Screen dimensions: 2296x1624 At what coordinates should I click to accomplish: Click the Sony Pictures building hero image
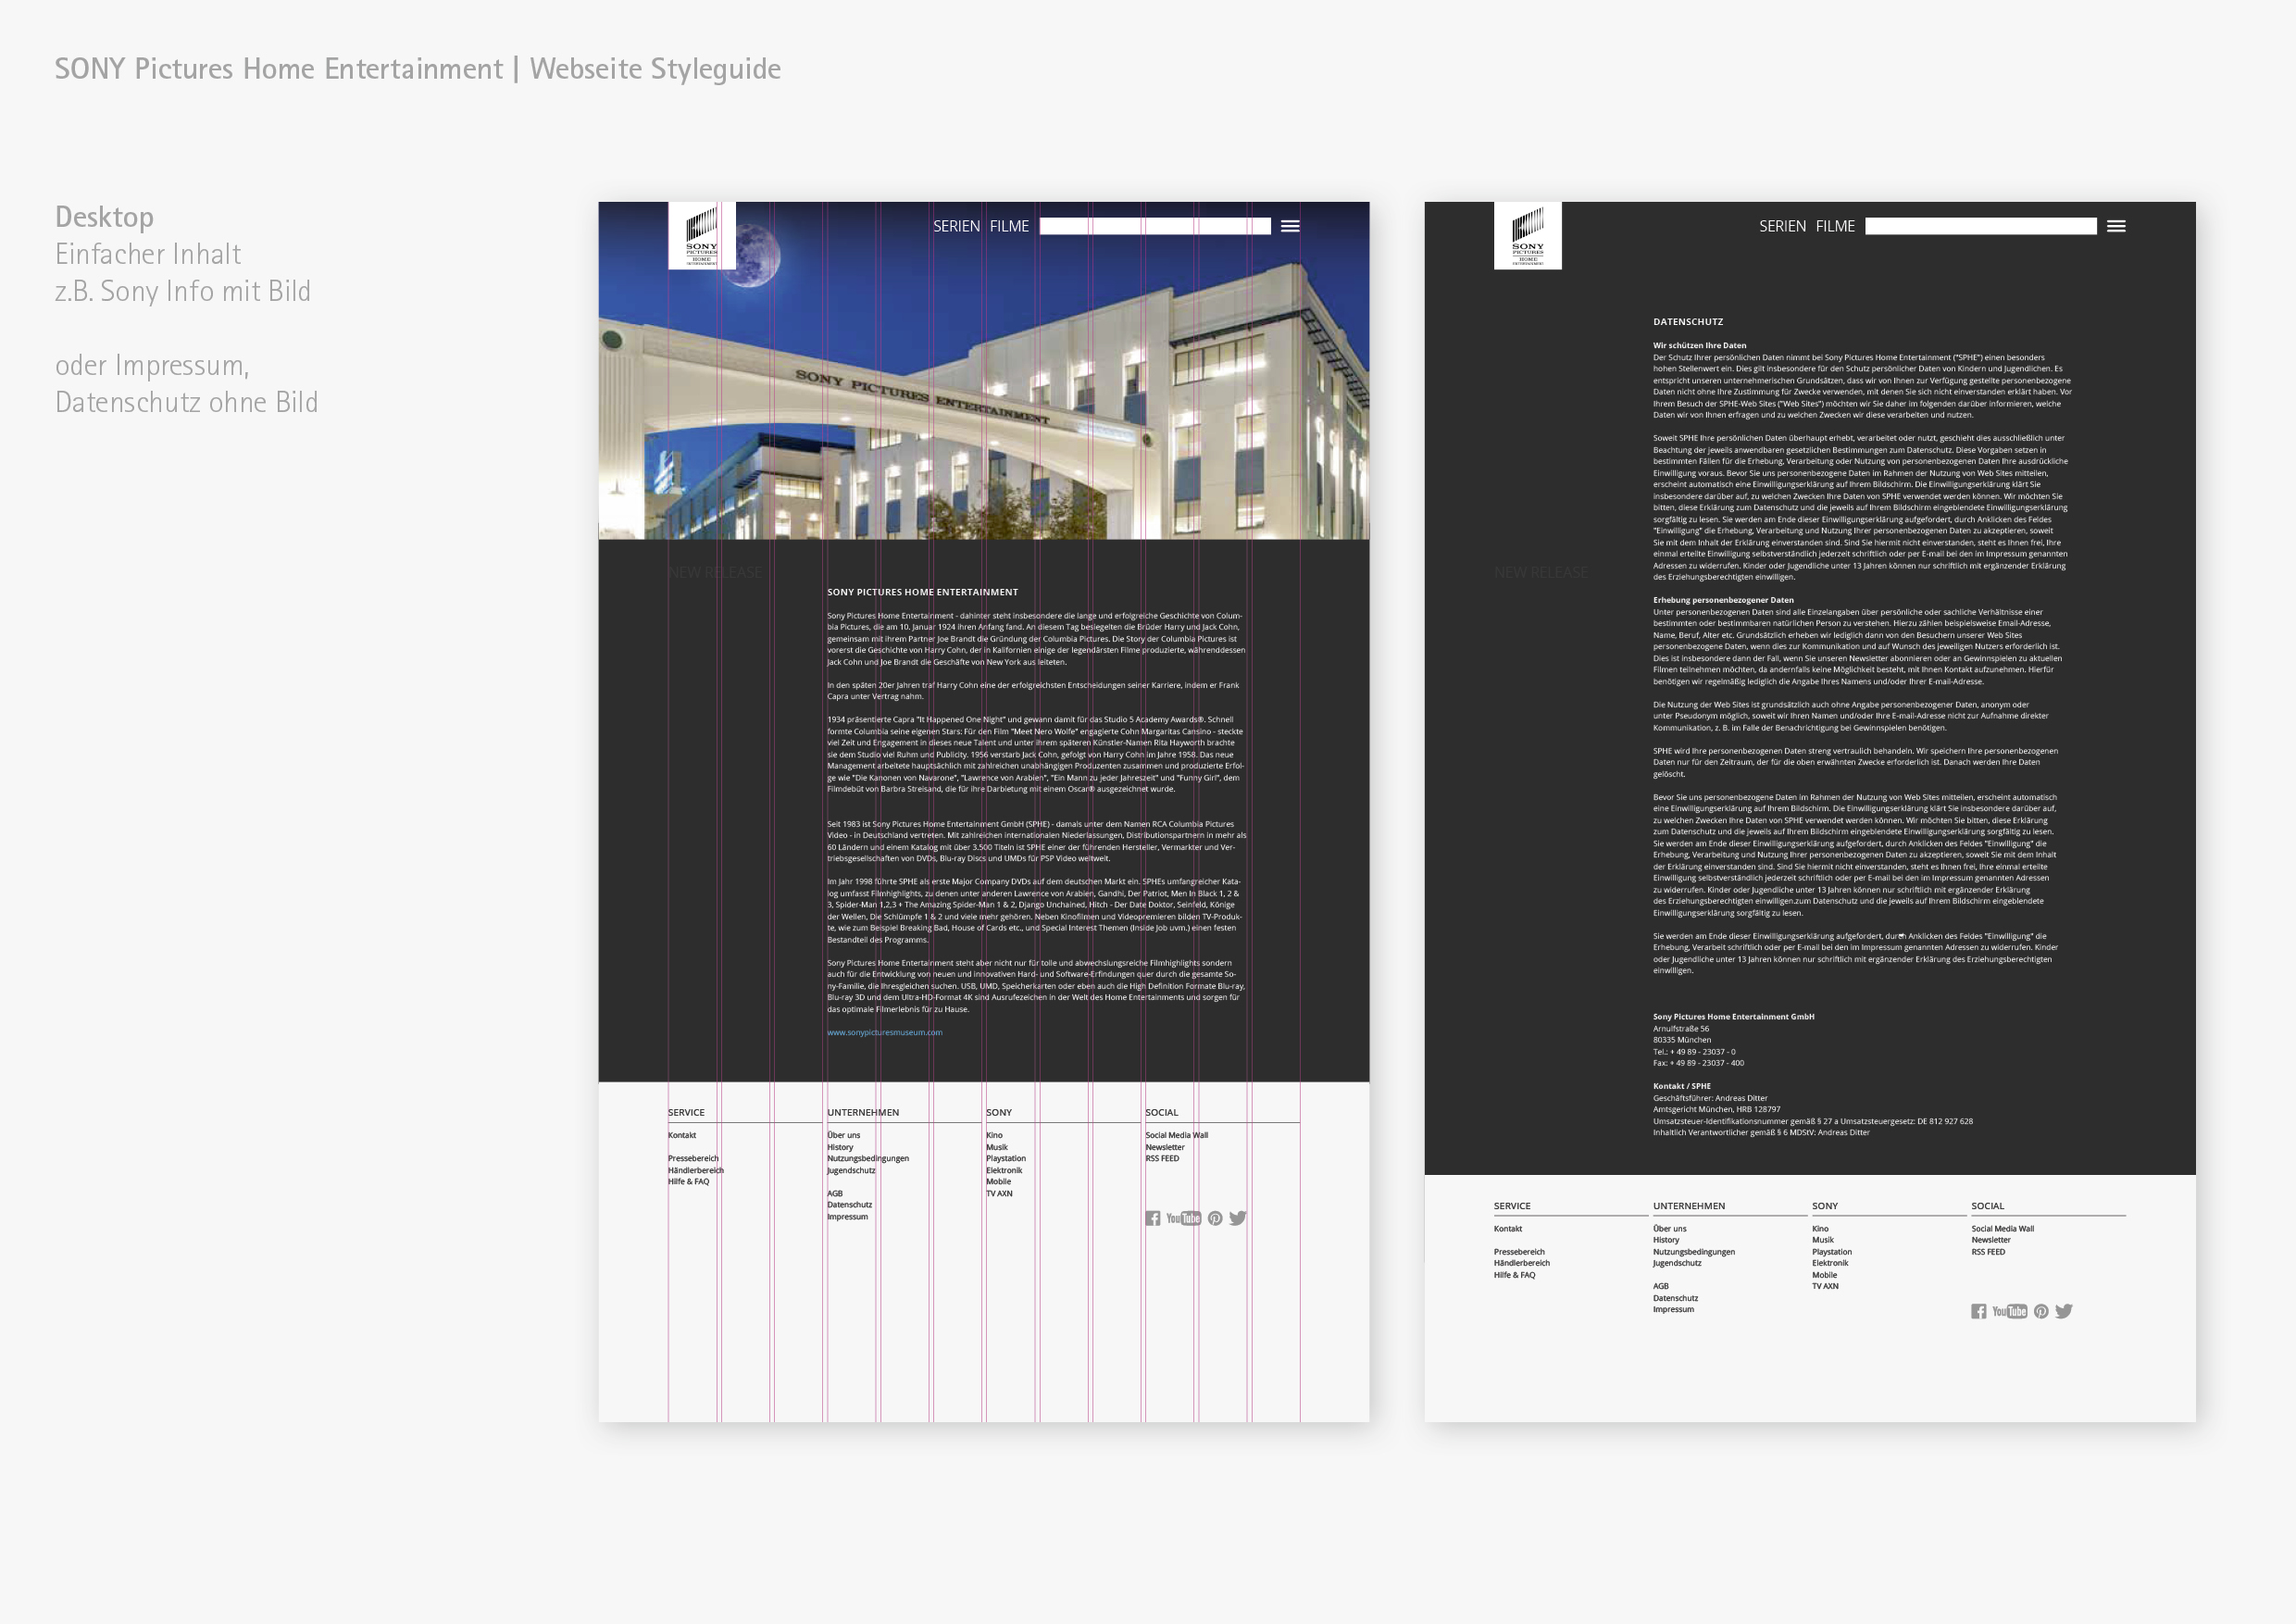coord(984,371)
